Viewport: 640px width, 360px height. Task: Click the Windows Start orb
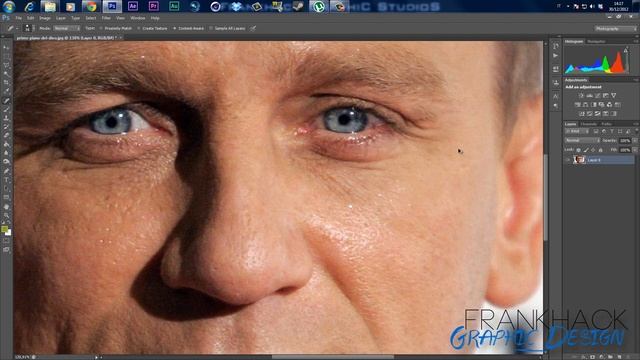(x=9, y=6)
